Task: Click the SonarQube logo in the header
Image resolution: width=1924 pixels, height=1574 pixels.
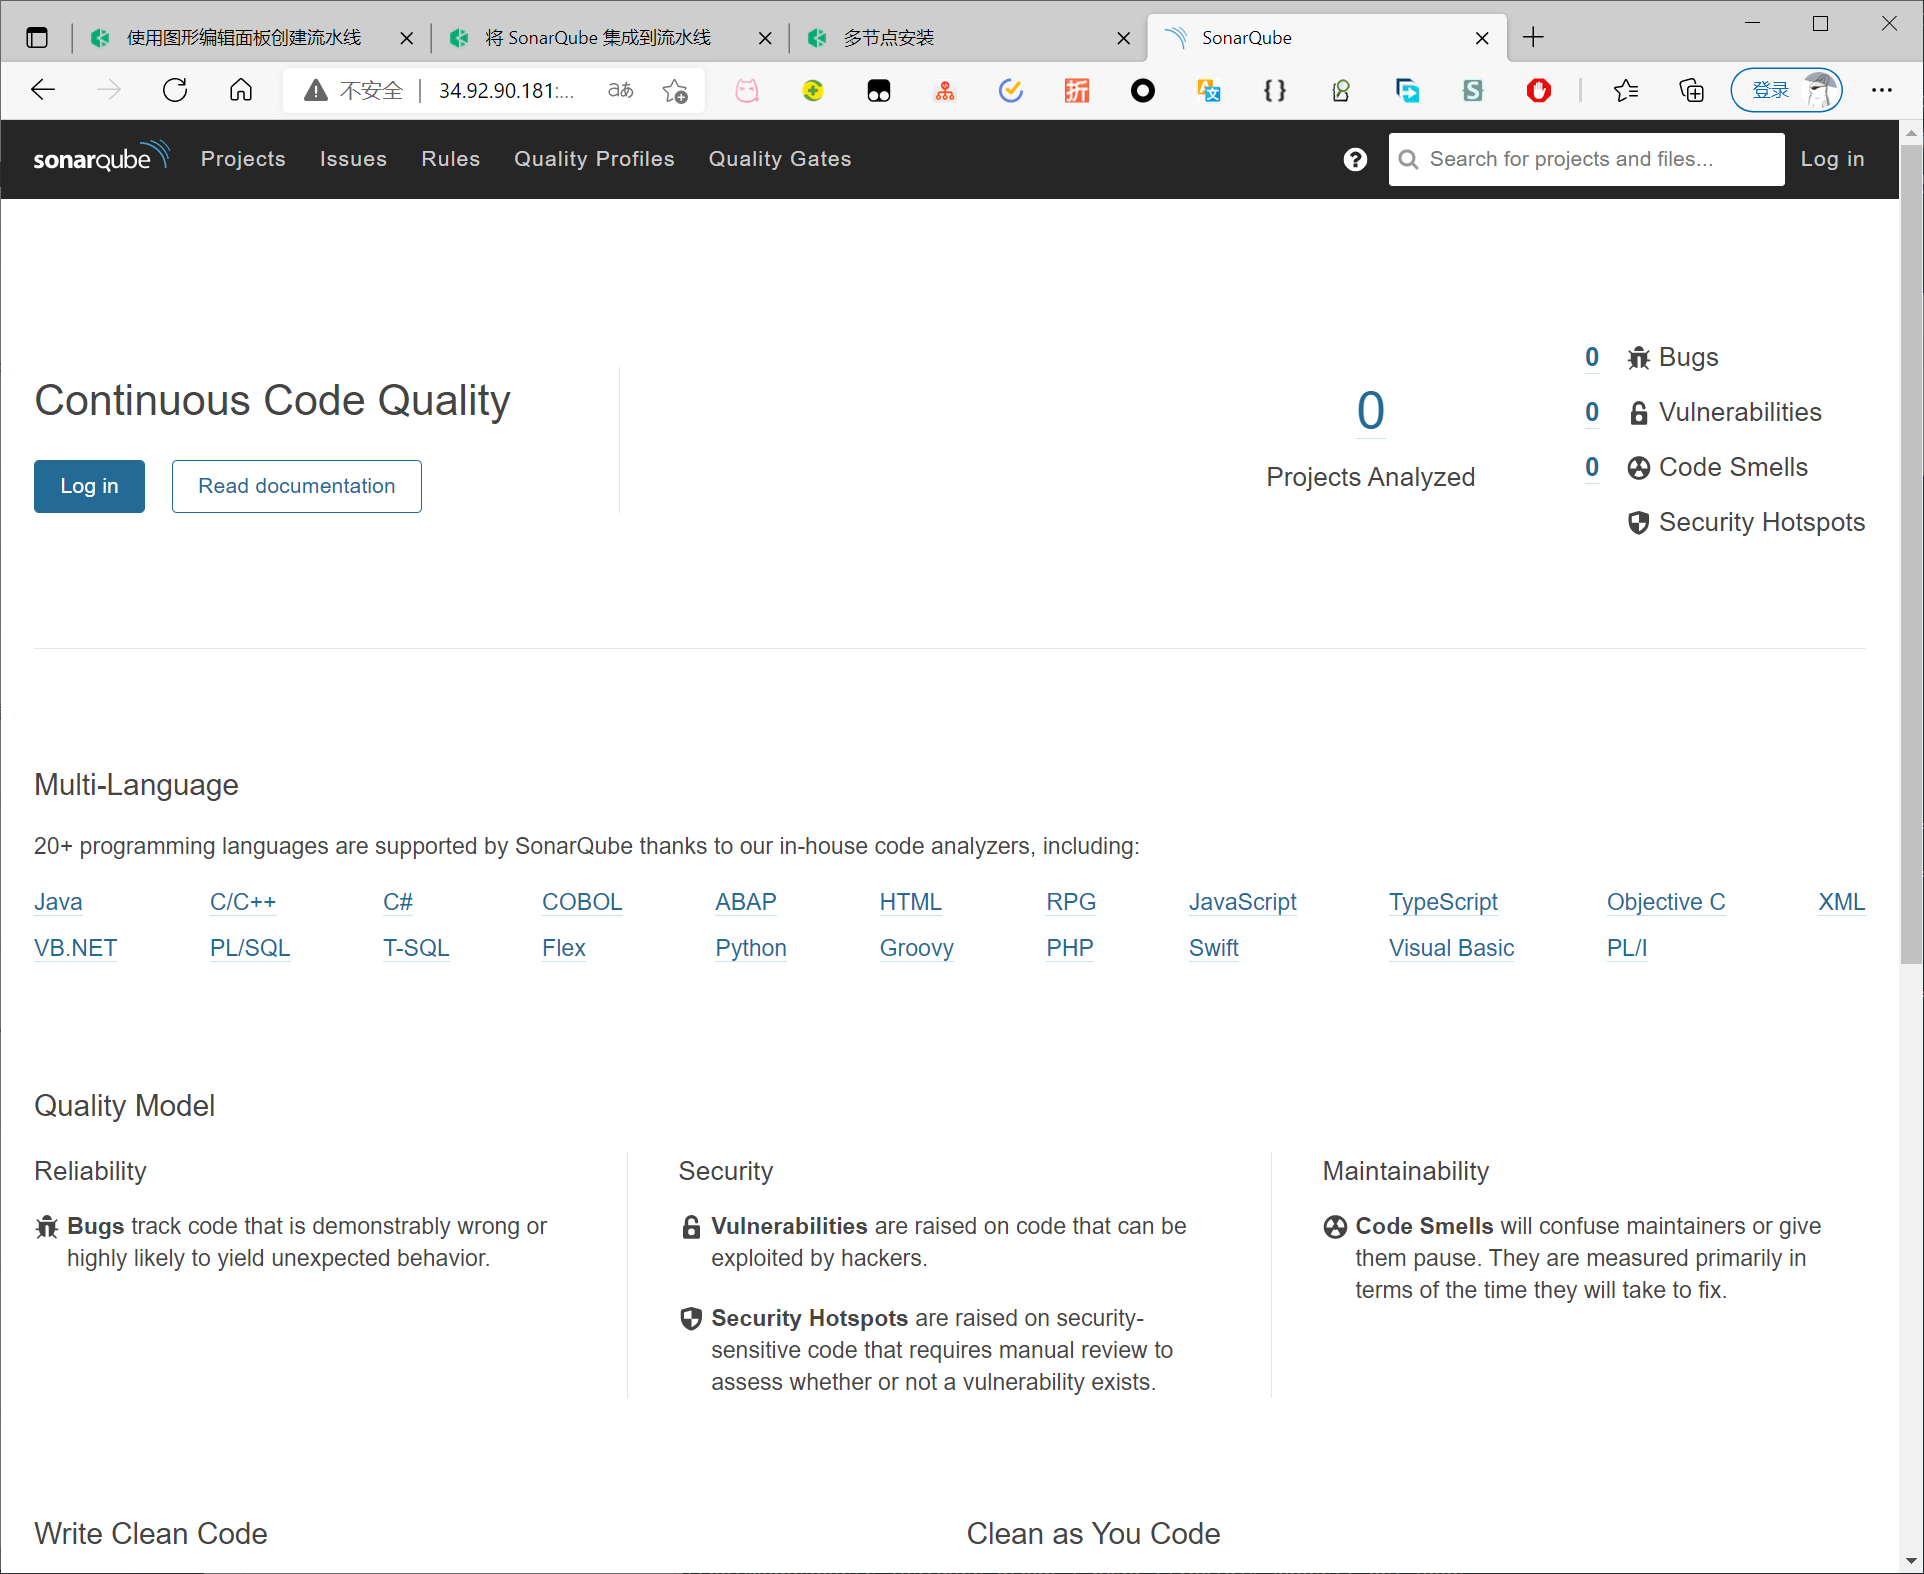Action: (100, 158)
